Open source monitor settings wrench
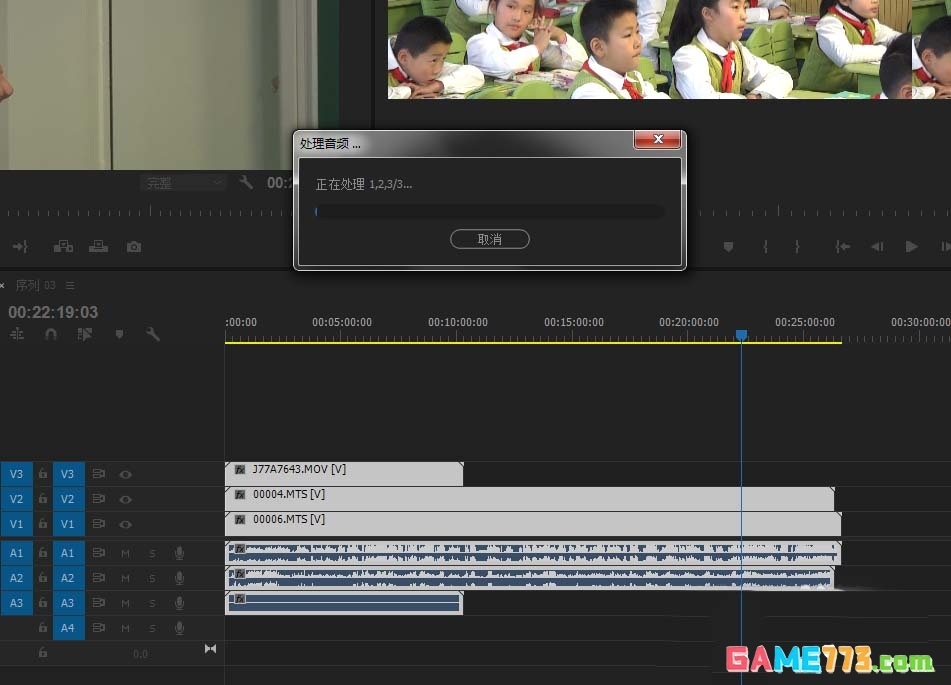 [x=246, y=182]
